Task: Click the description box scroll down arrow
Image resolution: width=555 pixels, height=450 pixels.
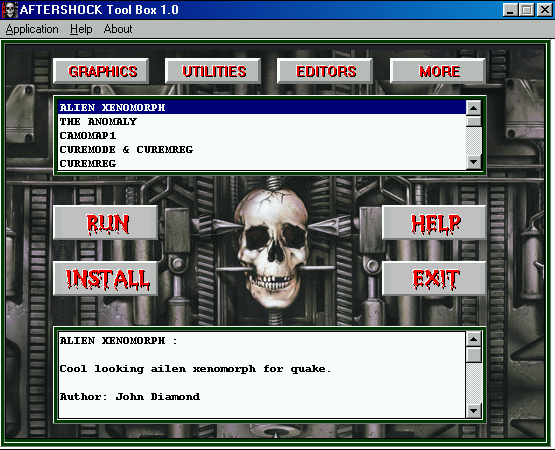Action: pyautogui.click(x=474, y=411)
